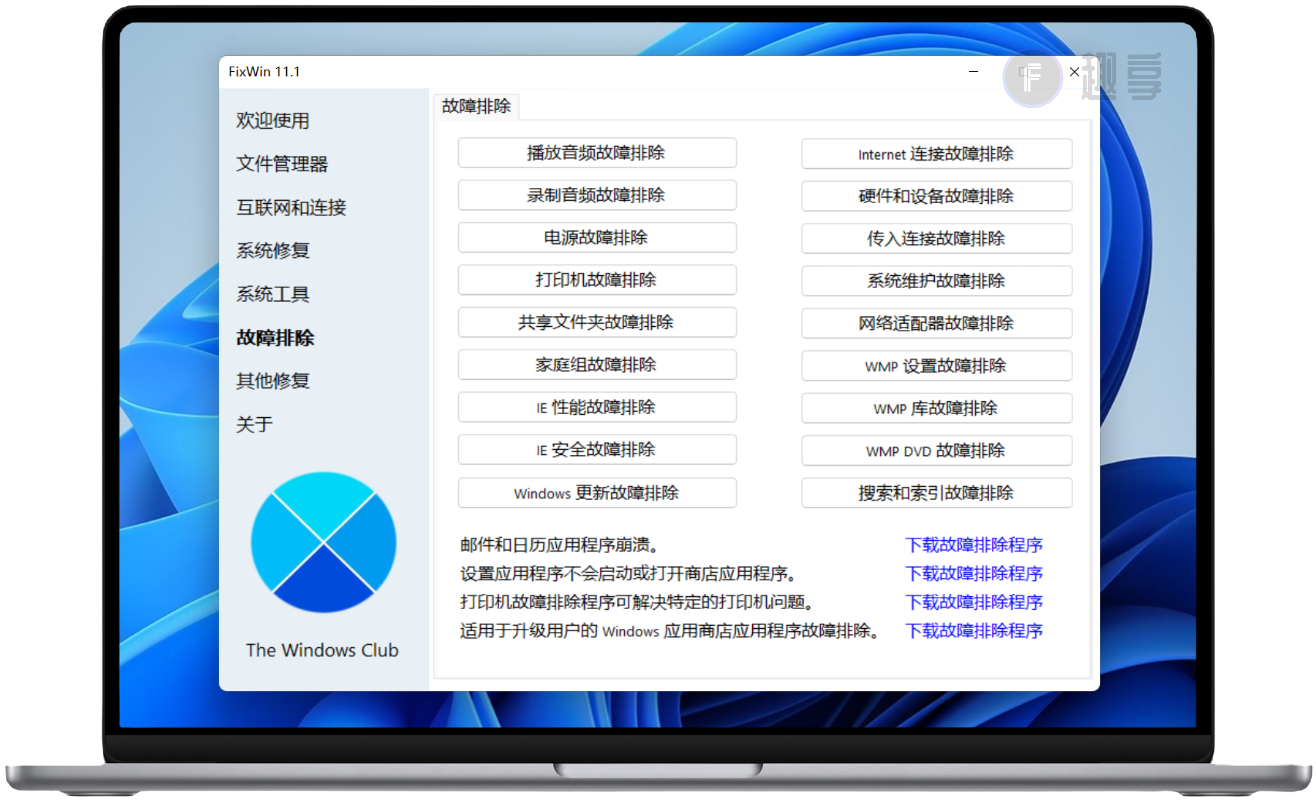Run 播放音频故障排除

(x=597, y=153)
